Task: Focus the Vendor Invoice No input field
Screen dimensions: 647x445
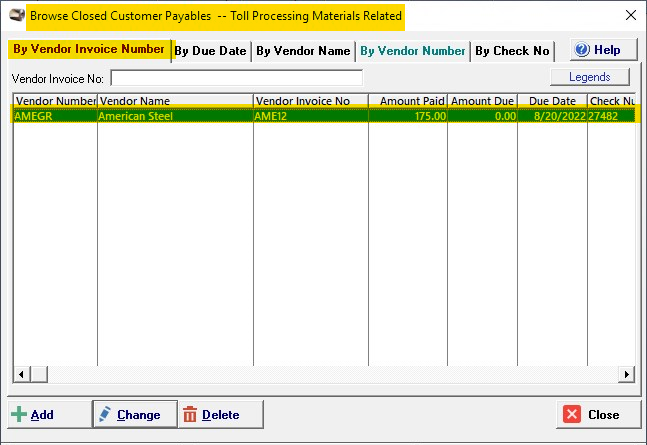Action: pos(236,78)
